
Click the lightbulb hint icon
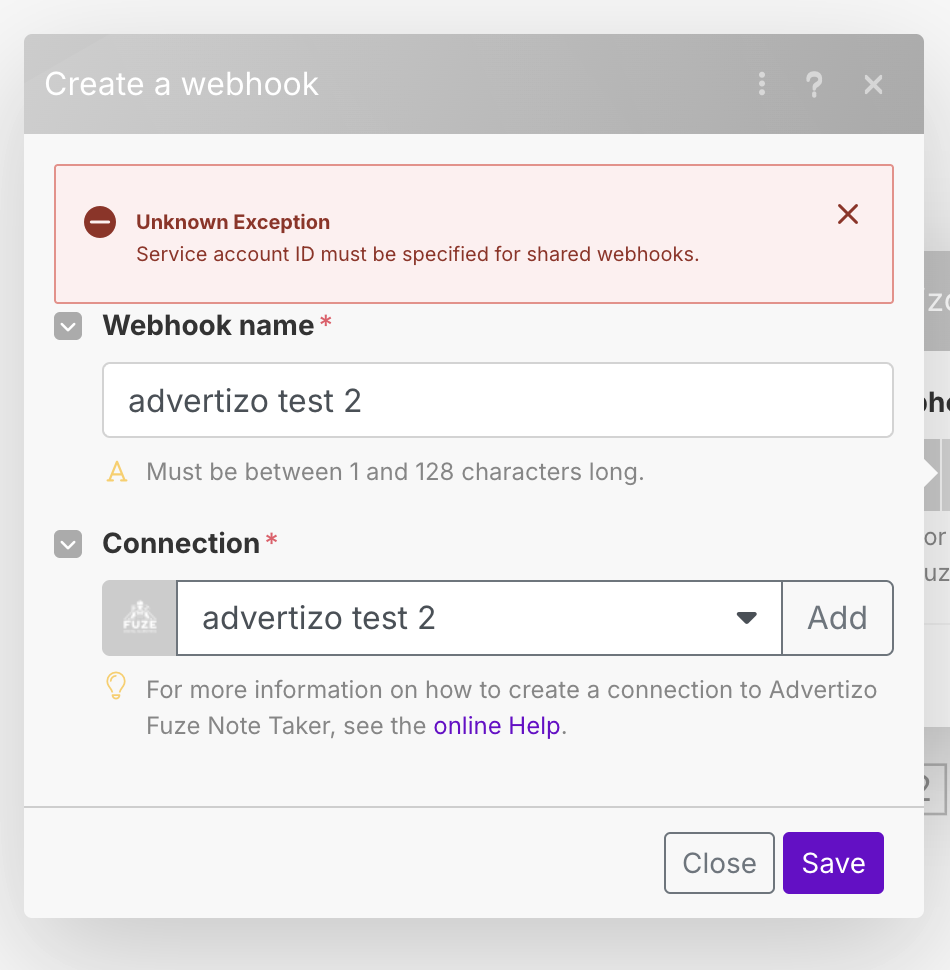click(x=117, y=687)
